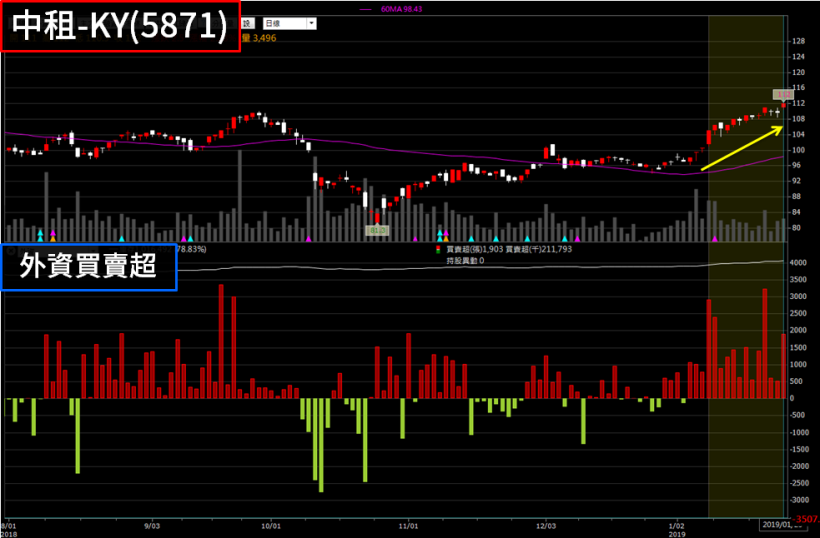The width and height of the screenshot is (820, 538).
Task: Click the 11/01 date label on time axis
Action: coord(408,525)
